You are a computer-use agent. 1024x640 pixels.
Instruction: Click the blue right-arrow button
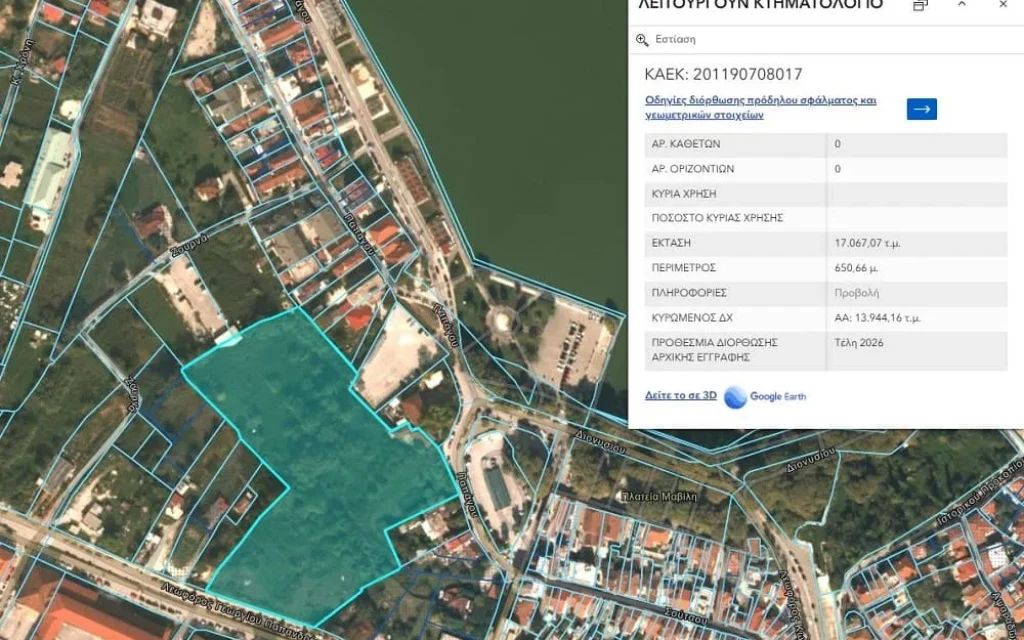tap(921, 109)
